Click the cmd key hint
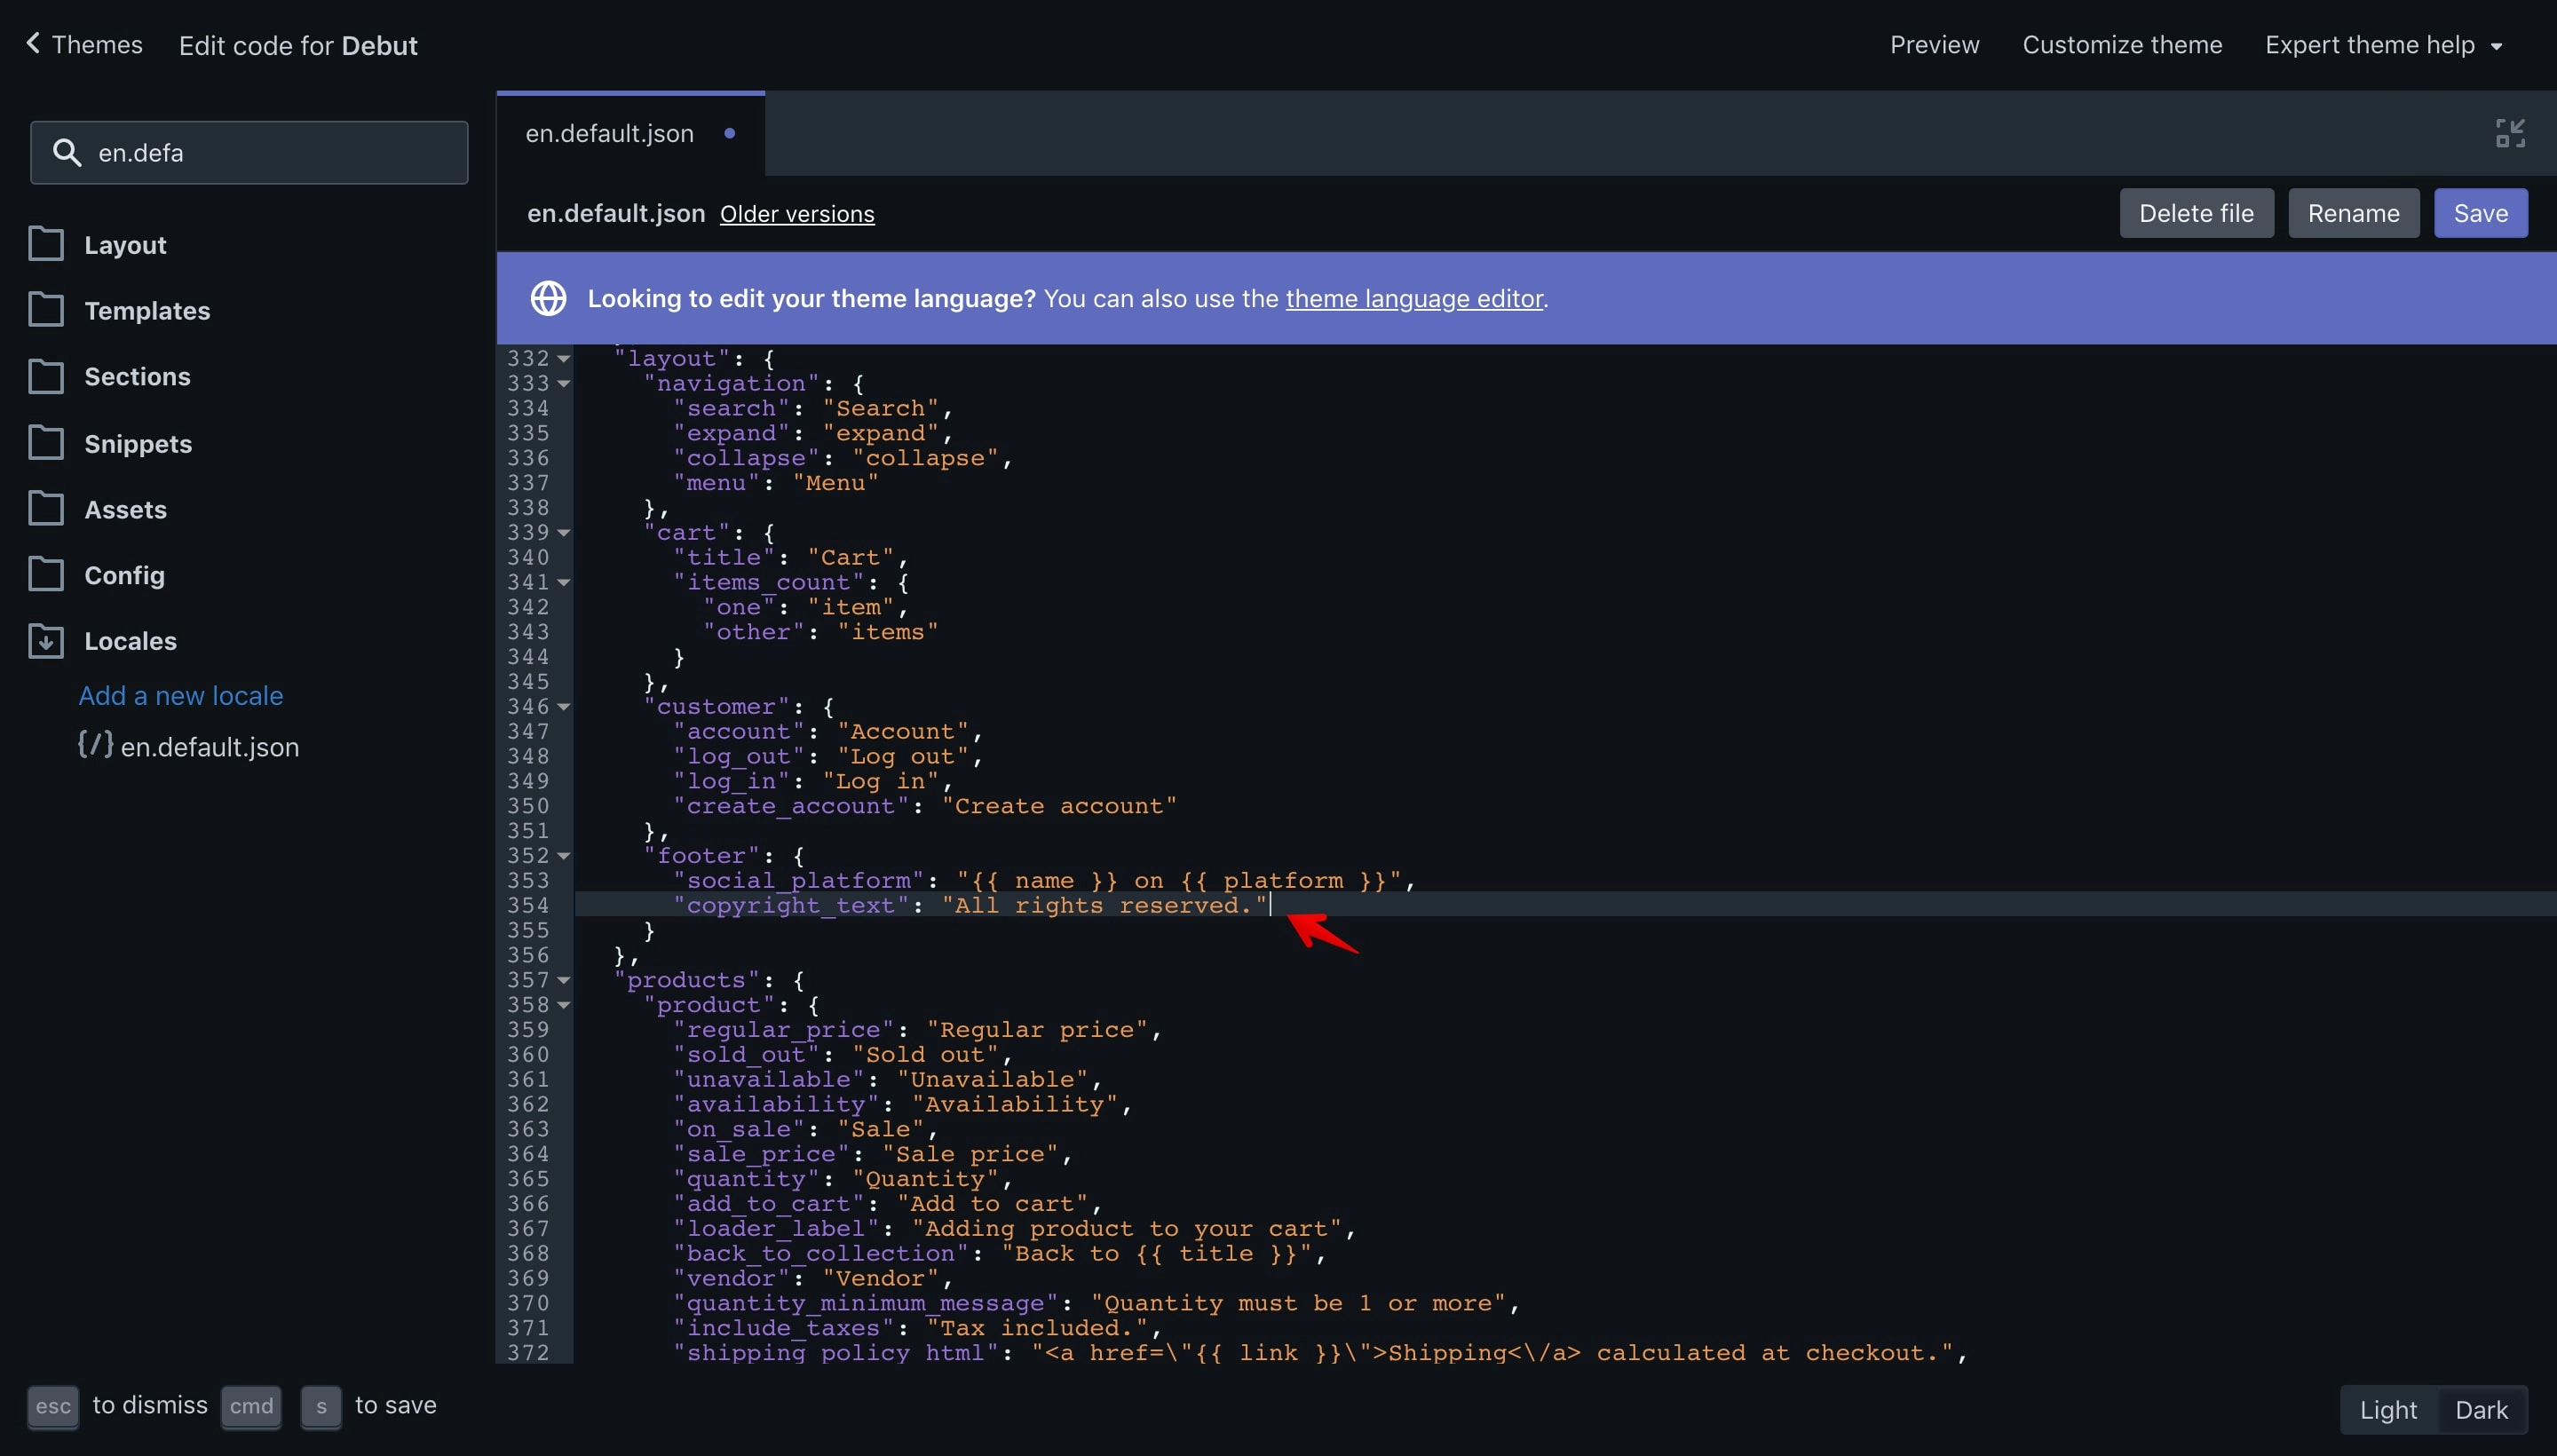Viewport: 2557px width, 1456px height. point(251,1406)
